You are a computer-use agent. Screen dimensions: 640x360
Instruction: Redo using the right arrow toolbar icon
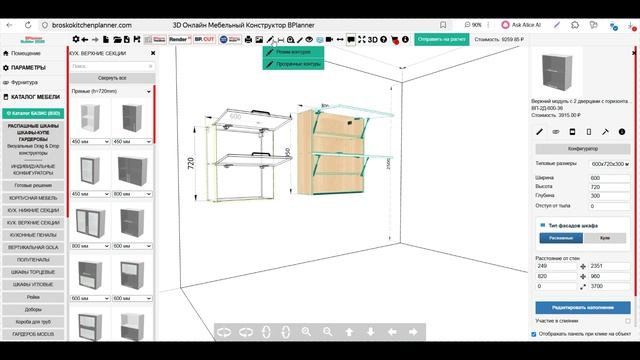click(95, 40)
